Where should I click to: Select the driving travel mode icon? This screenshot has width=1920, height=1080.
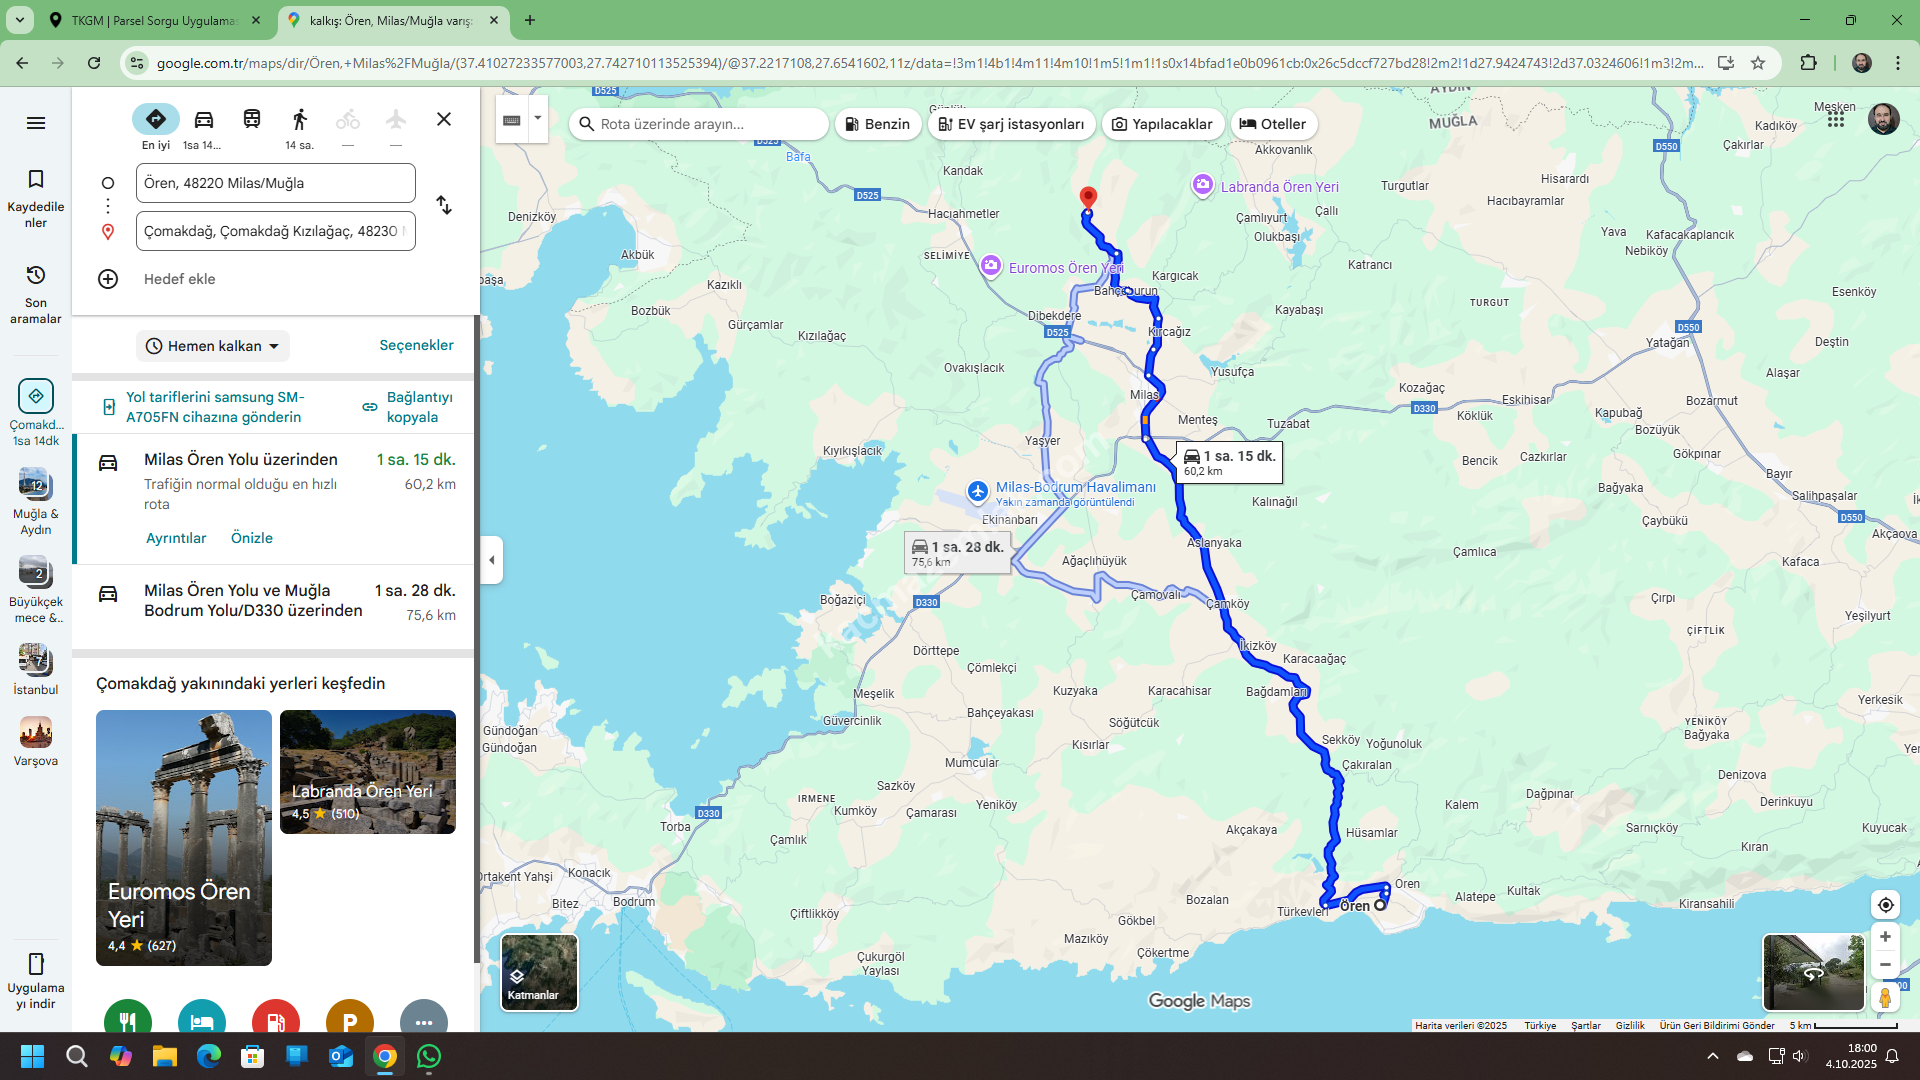[204, 120]
